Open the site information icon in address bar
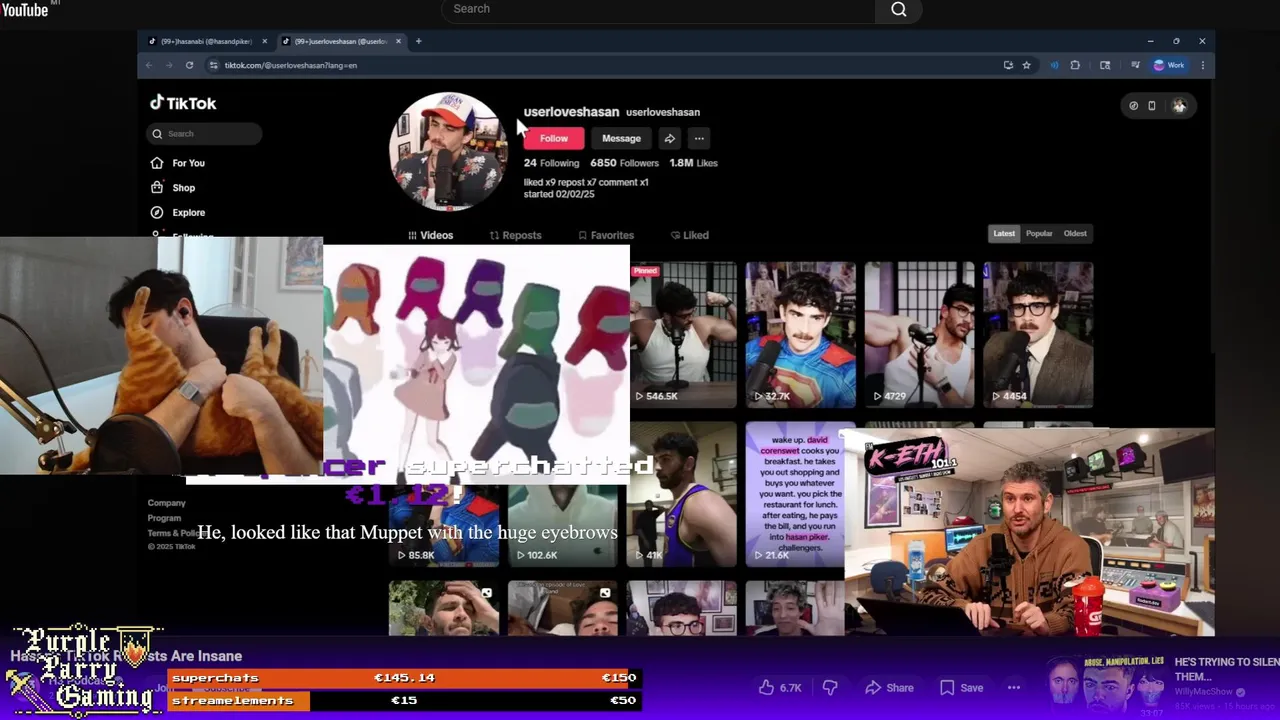 tap(213, 65)
